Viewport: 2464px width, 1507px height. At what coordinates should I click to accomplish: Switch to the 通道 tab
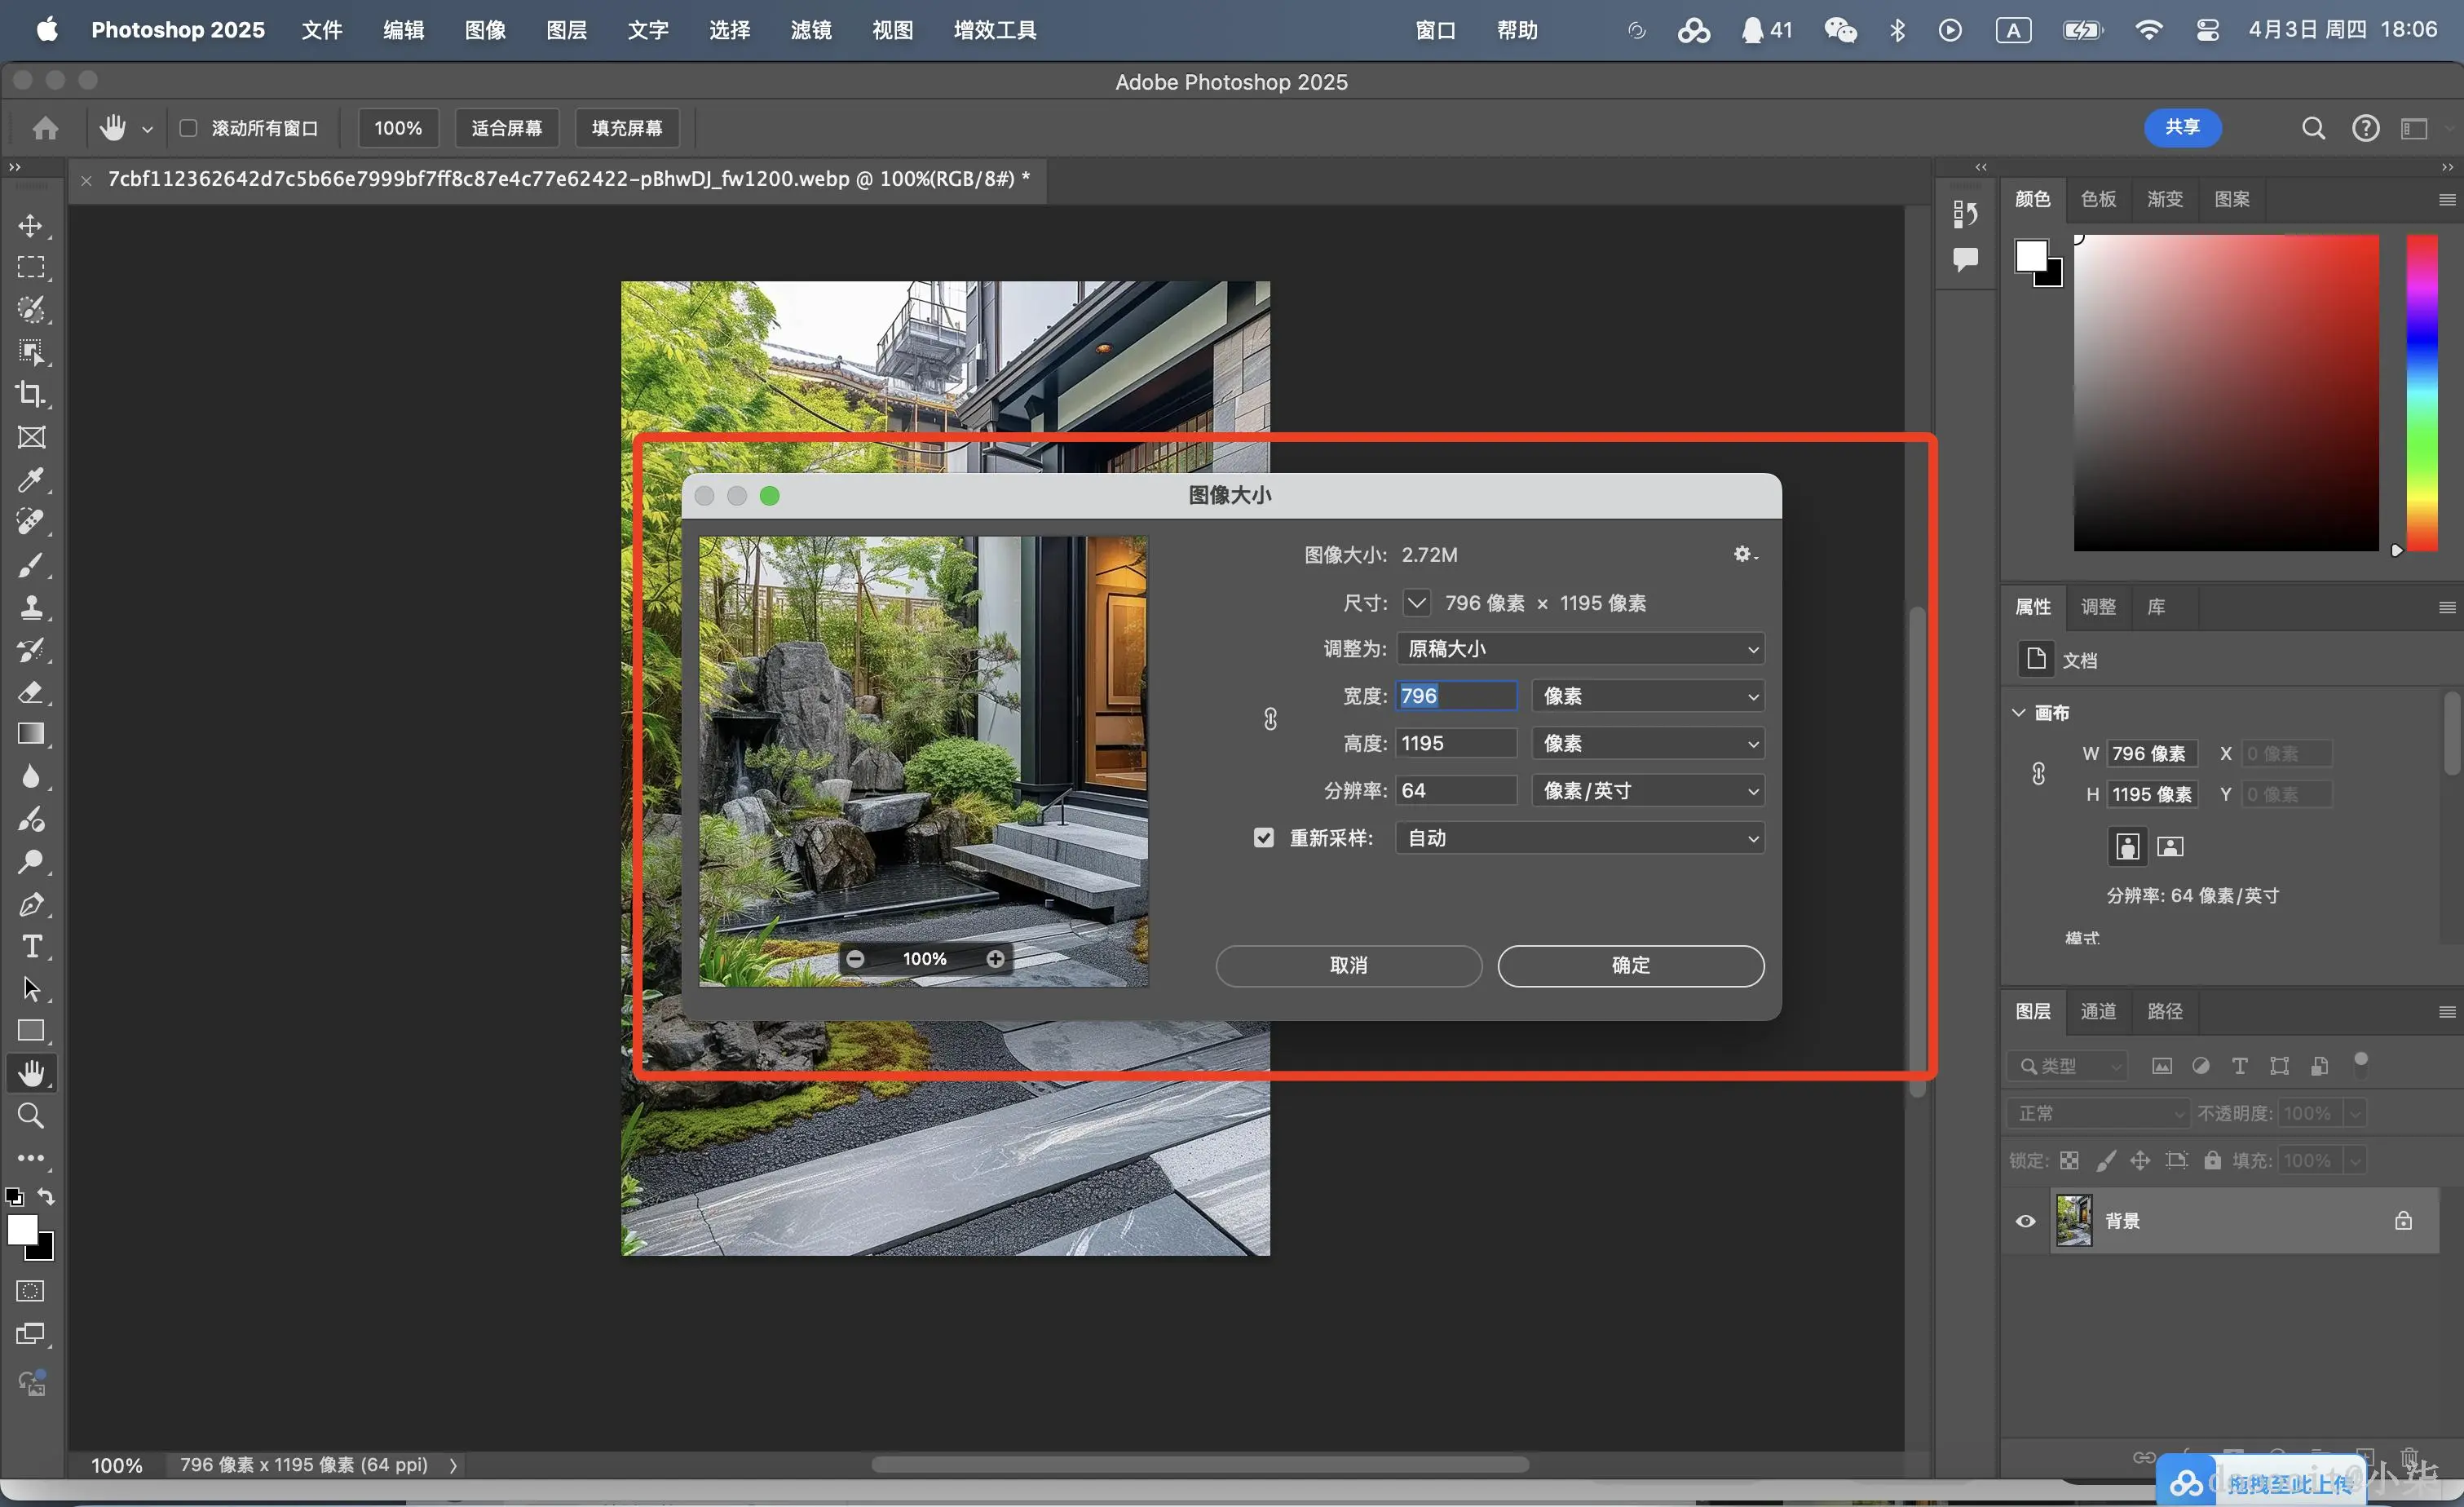coord(2097,1011)
